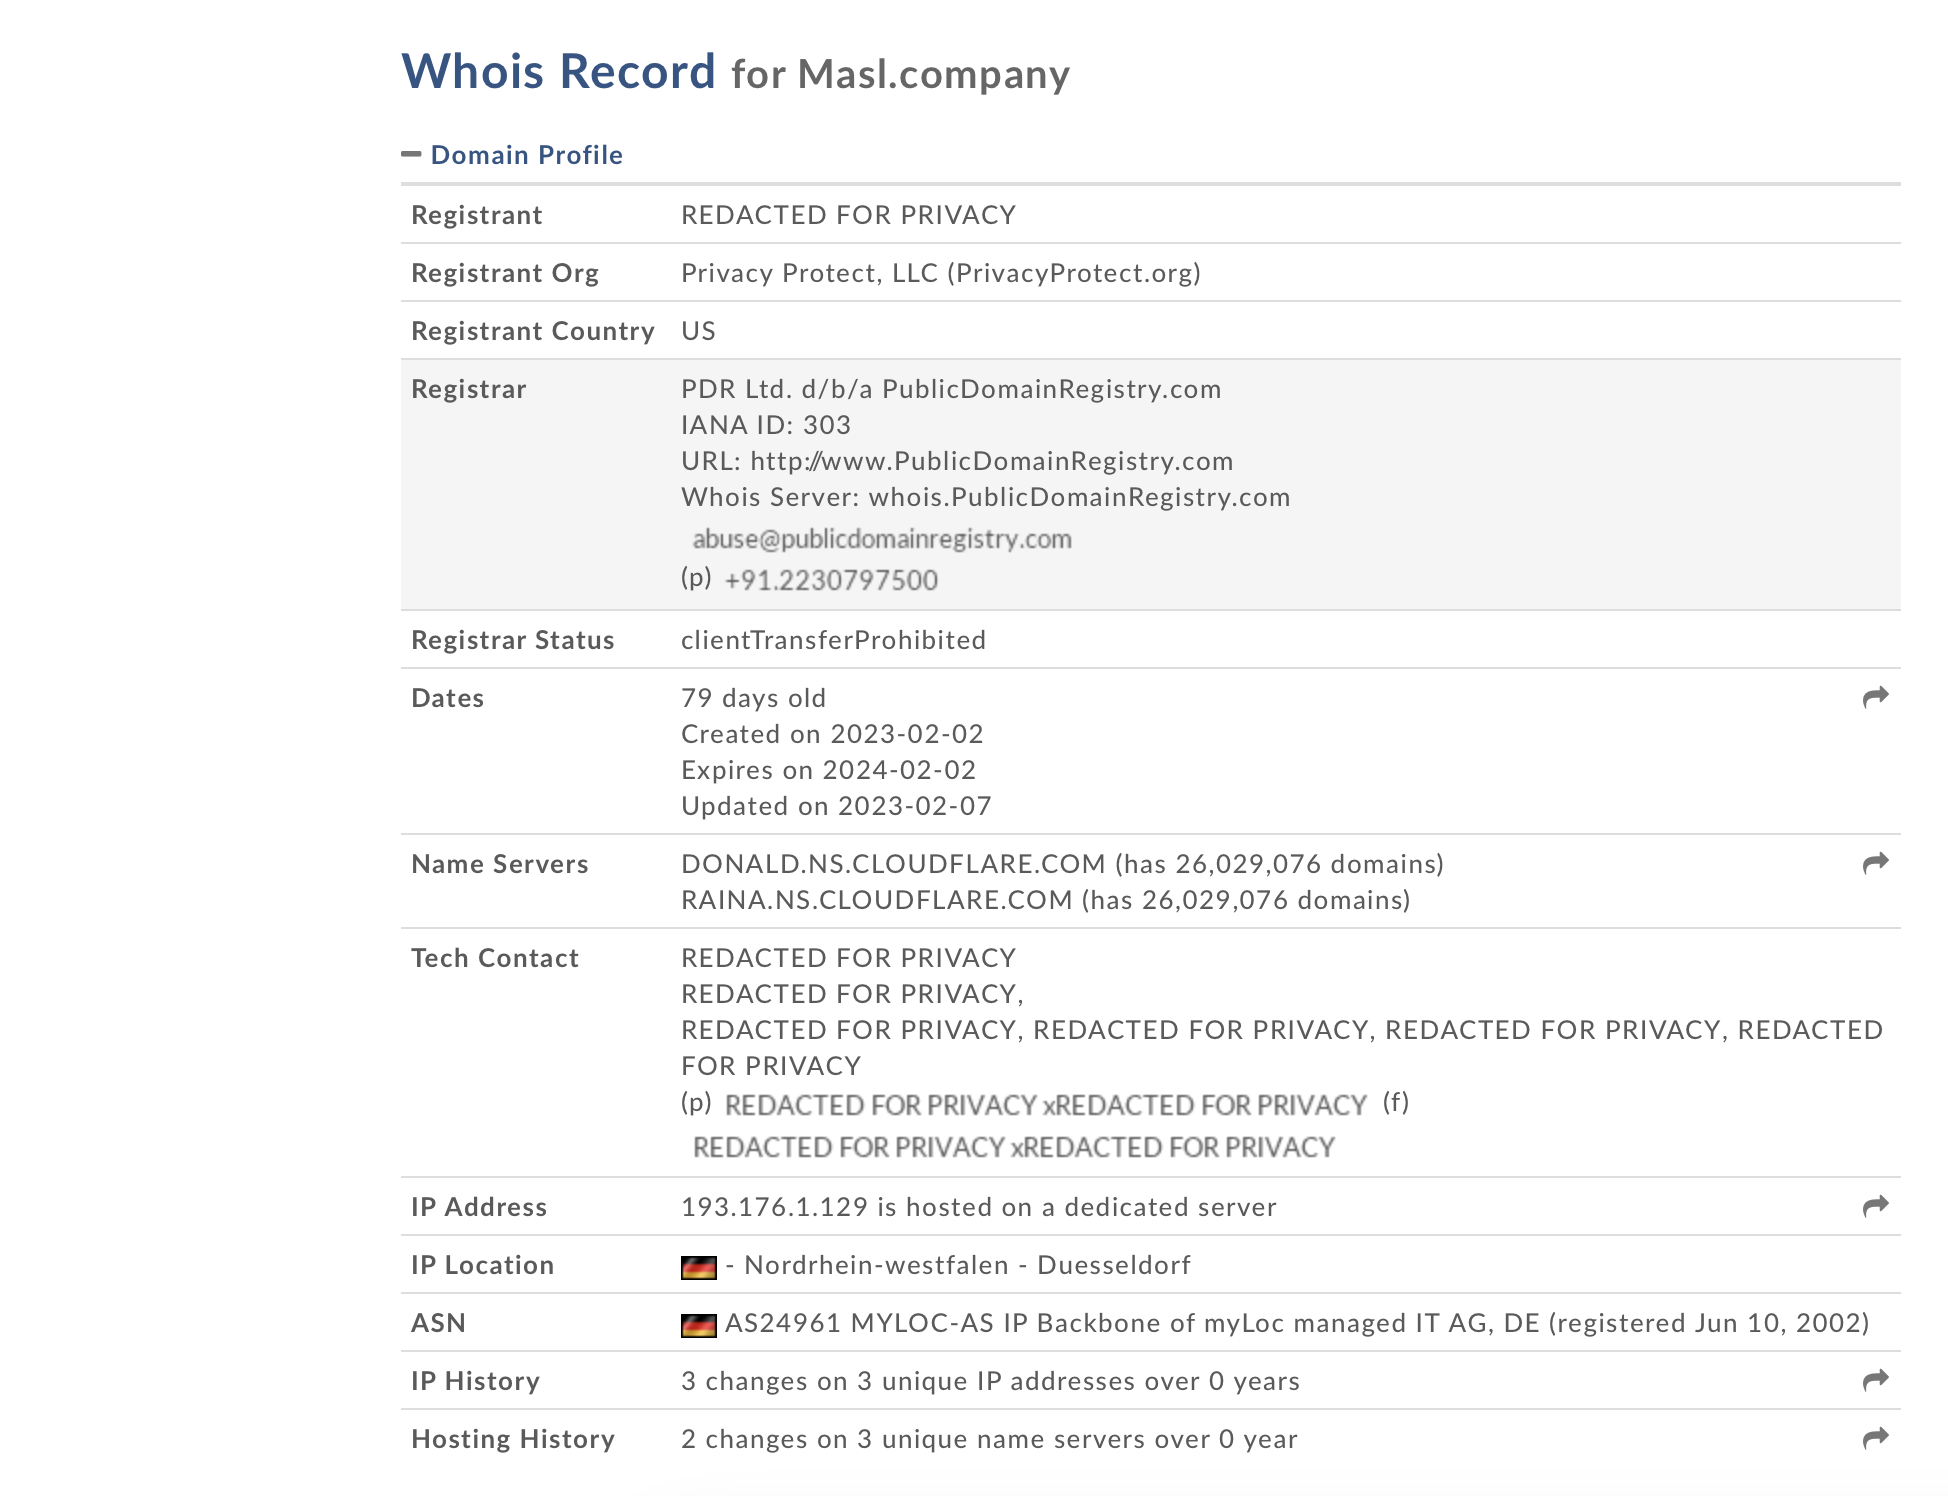The width and height of the screenshot is (1948, 1496).
Task: Click the German flag in the ASN row
Action: [698, 1325]
